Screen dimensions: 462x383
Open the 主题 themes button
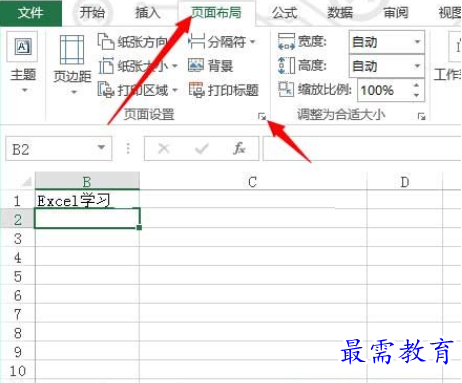(x=23, y=63)
